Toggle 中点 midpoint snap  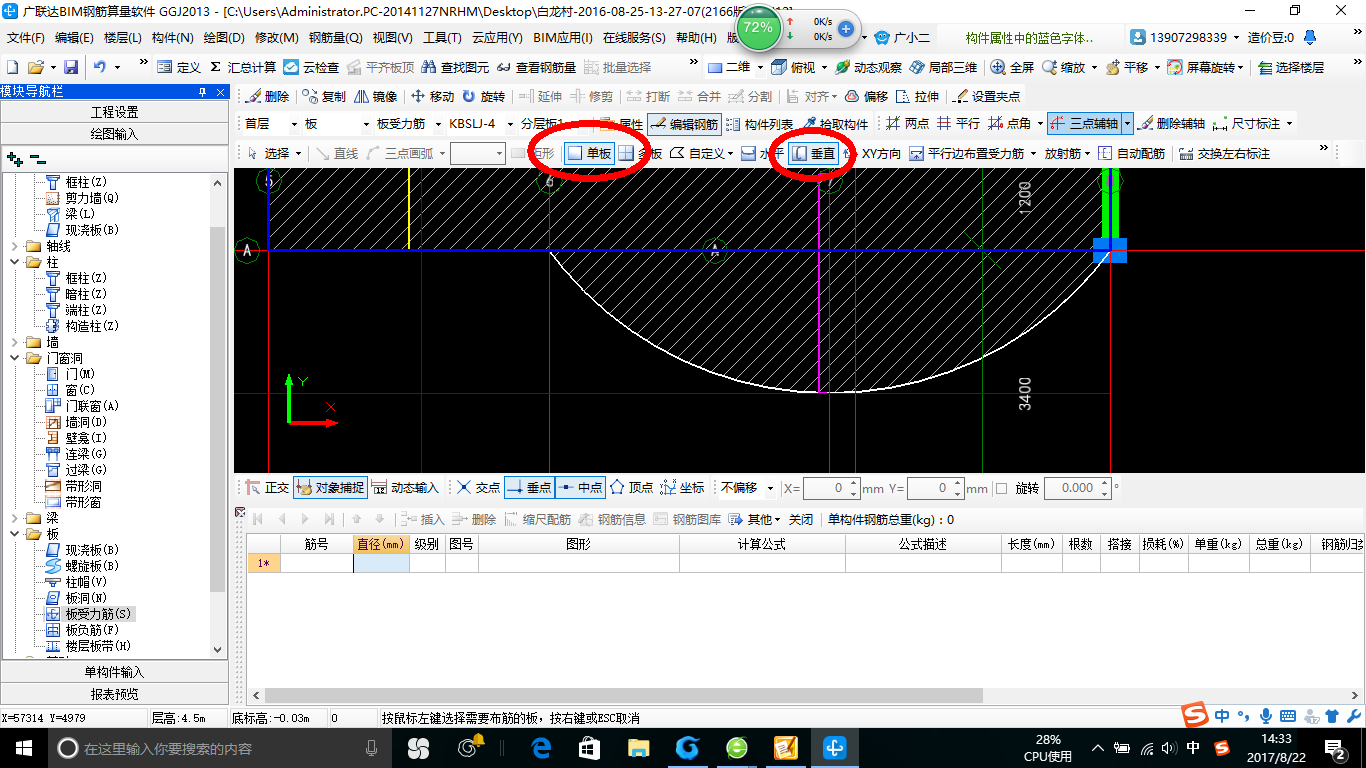(x=580, y=488)
